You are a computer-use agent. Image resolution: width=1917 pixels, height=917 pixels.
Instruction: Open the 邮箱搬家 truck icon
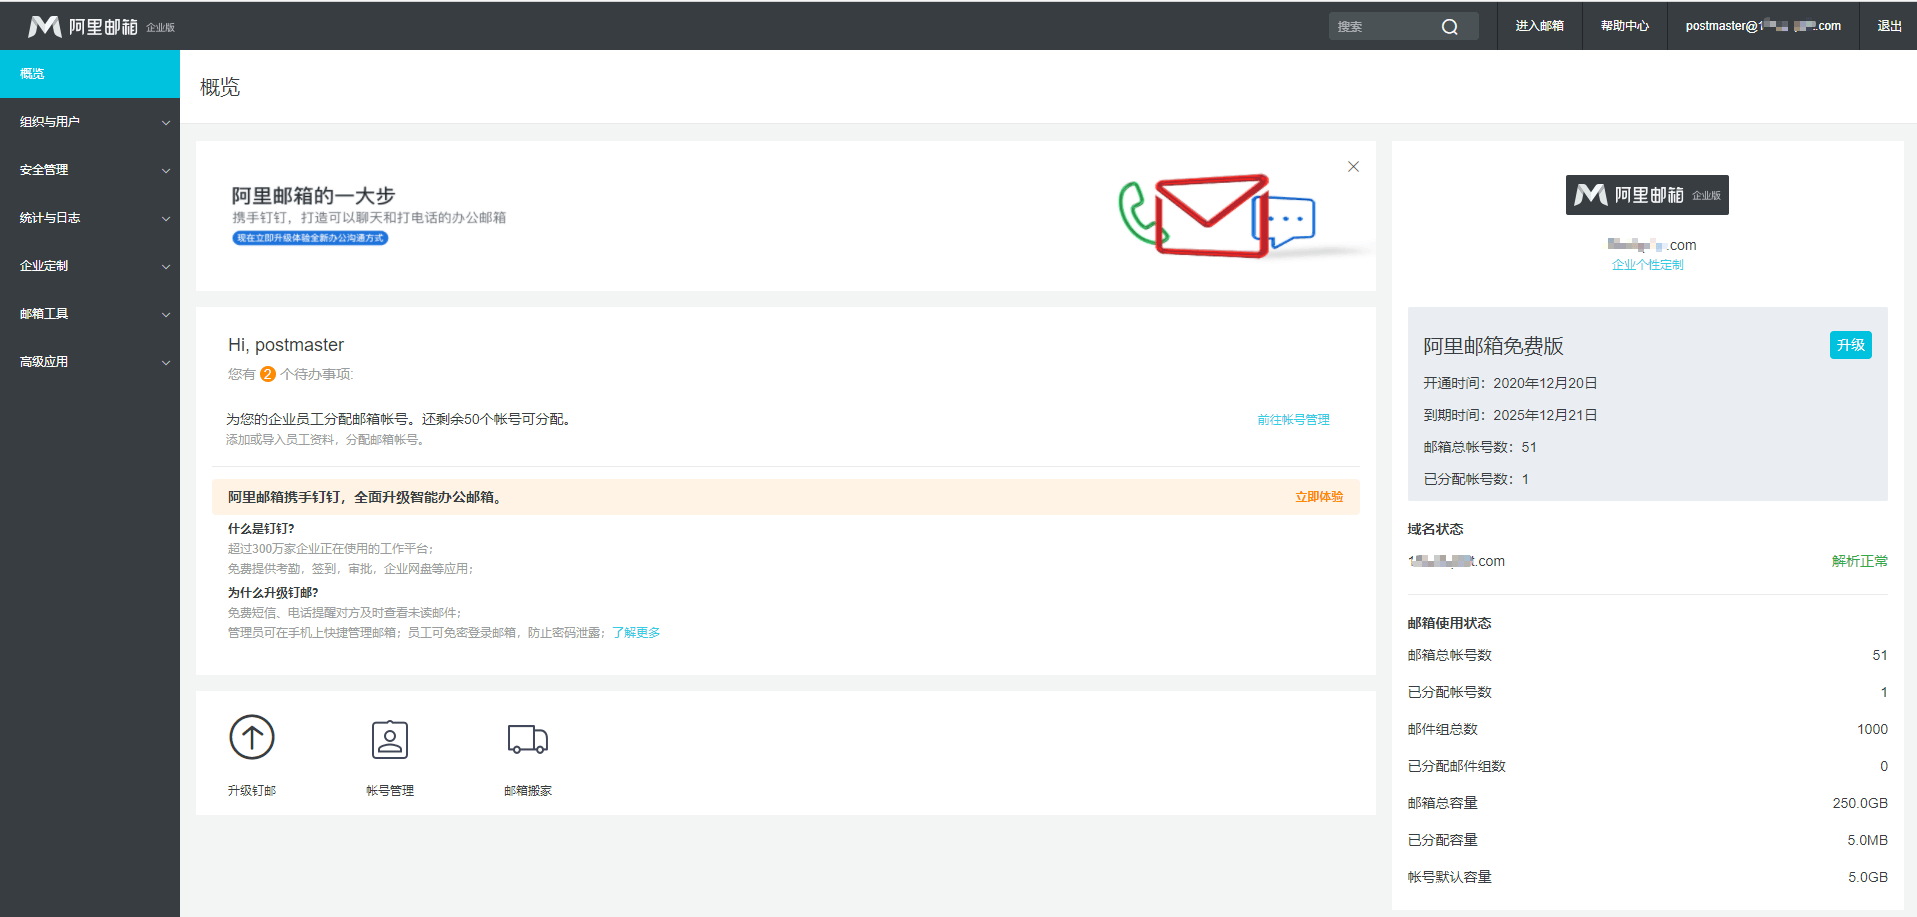528,739
